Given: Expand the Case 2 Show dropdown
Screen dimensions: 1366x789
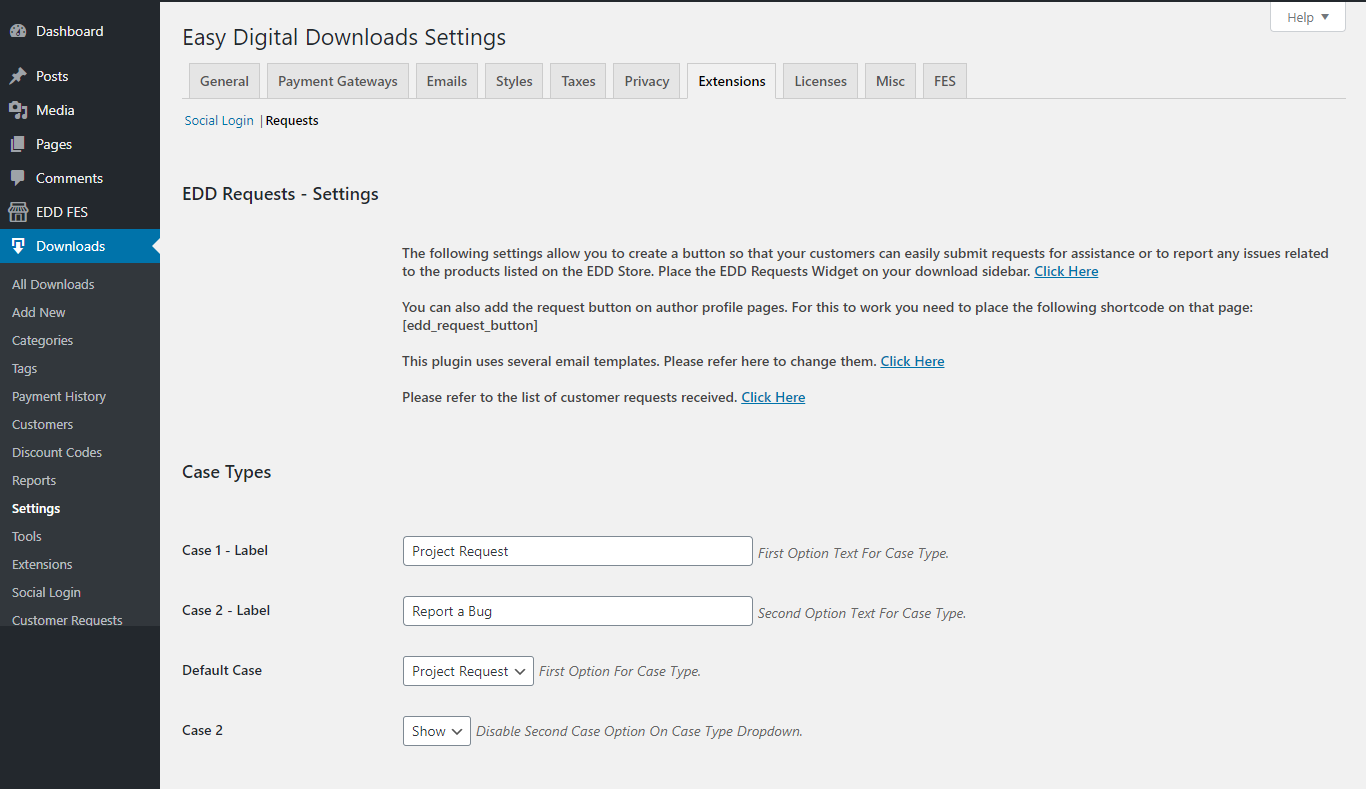Looking at the screenshot, I should click(436, 731).
